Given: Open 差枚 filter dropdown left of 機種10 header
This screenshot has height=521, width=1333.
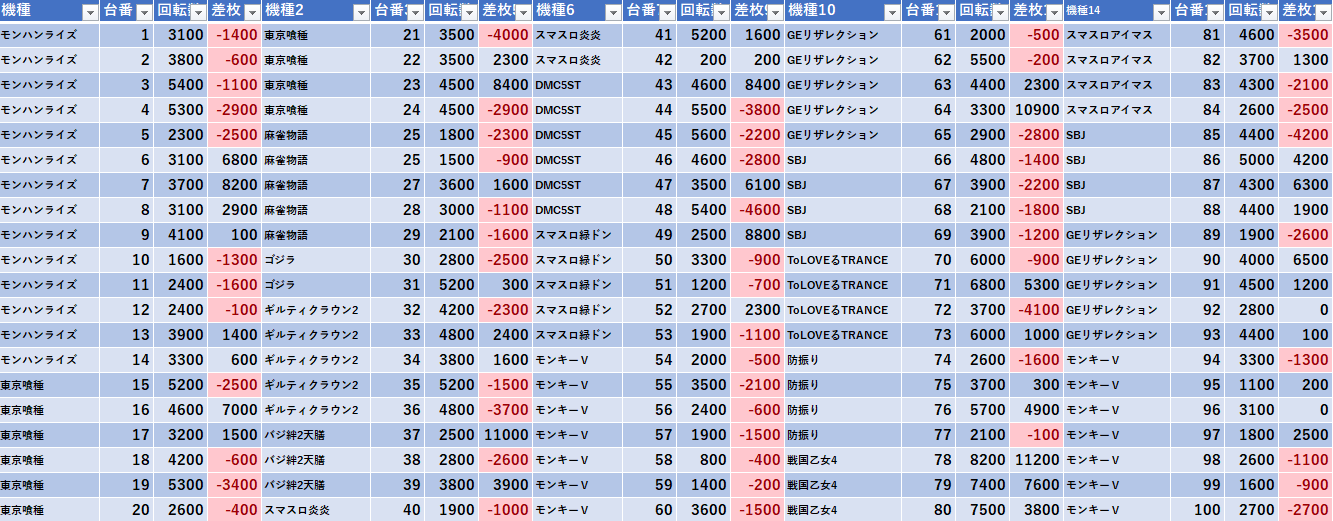Looking at the screenshot, I should [x=774, y=12].
